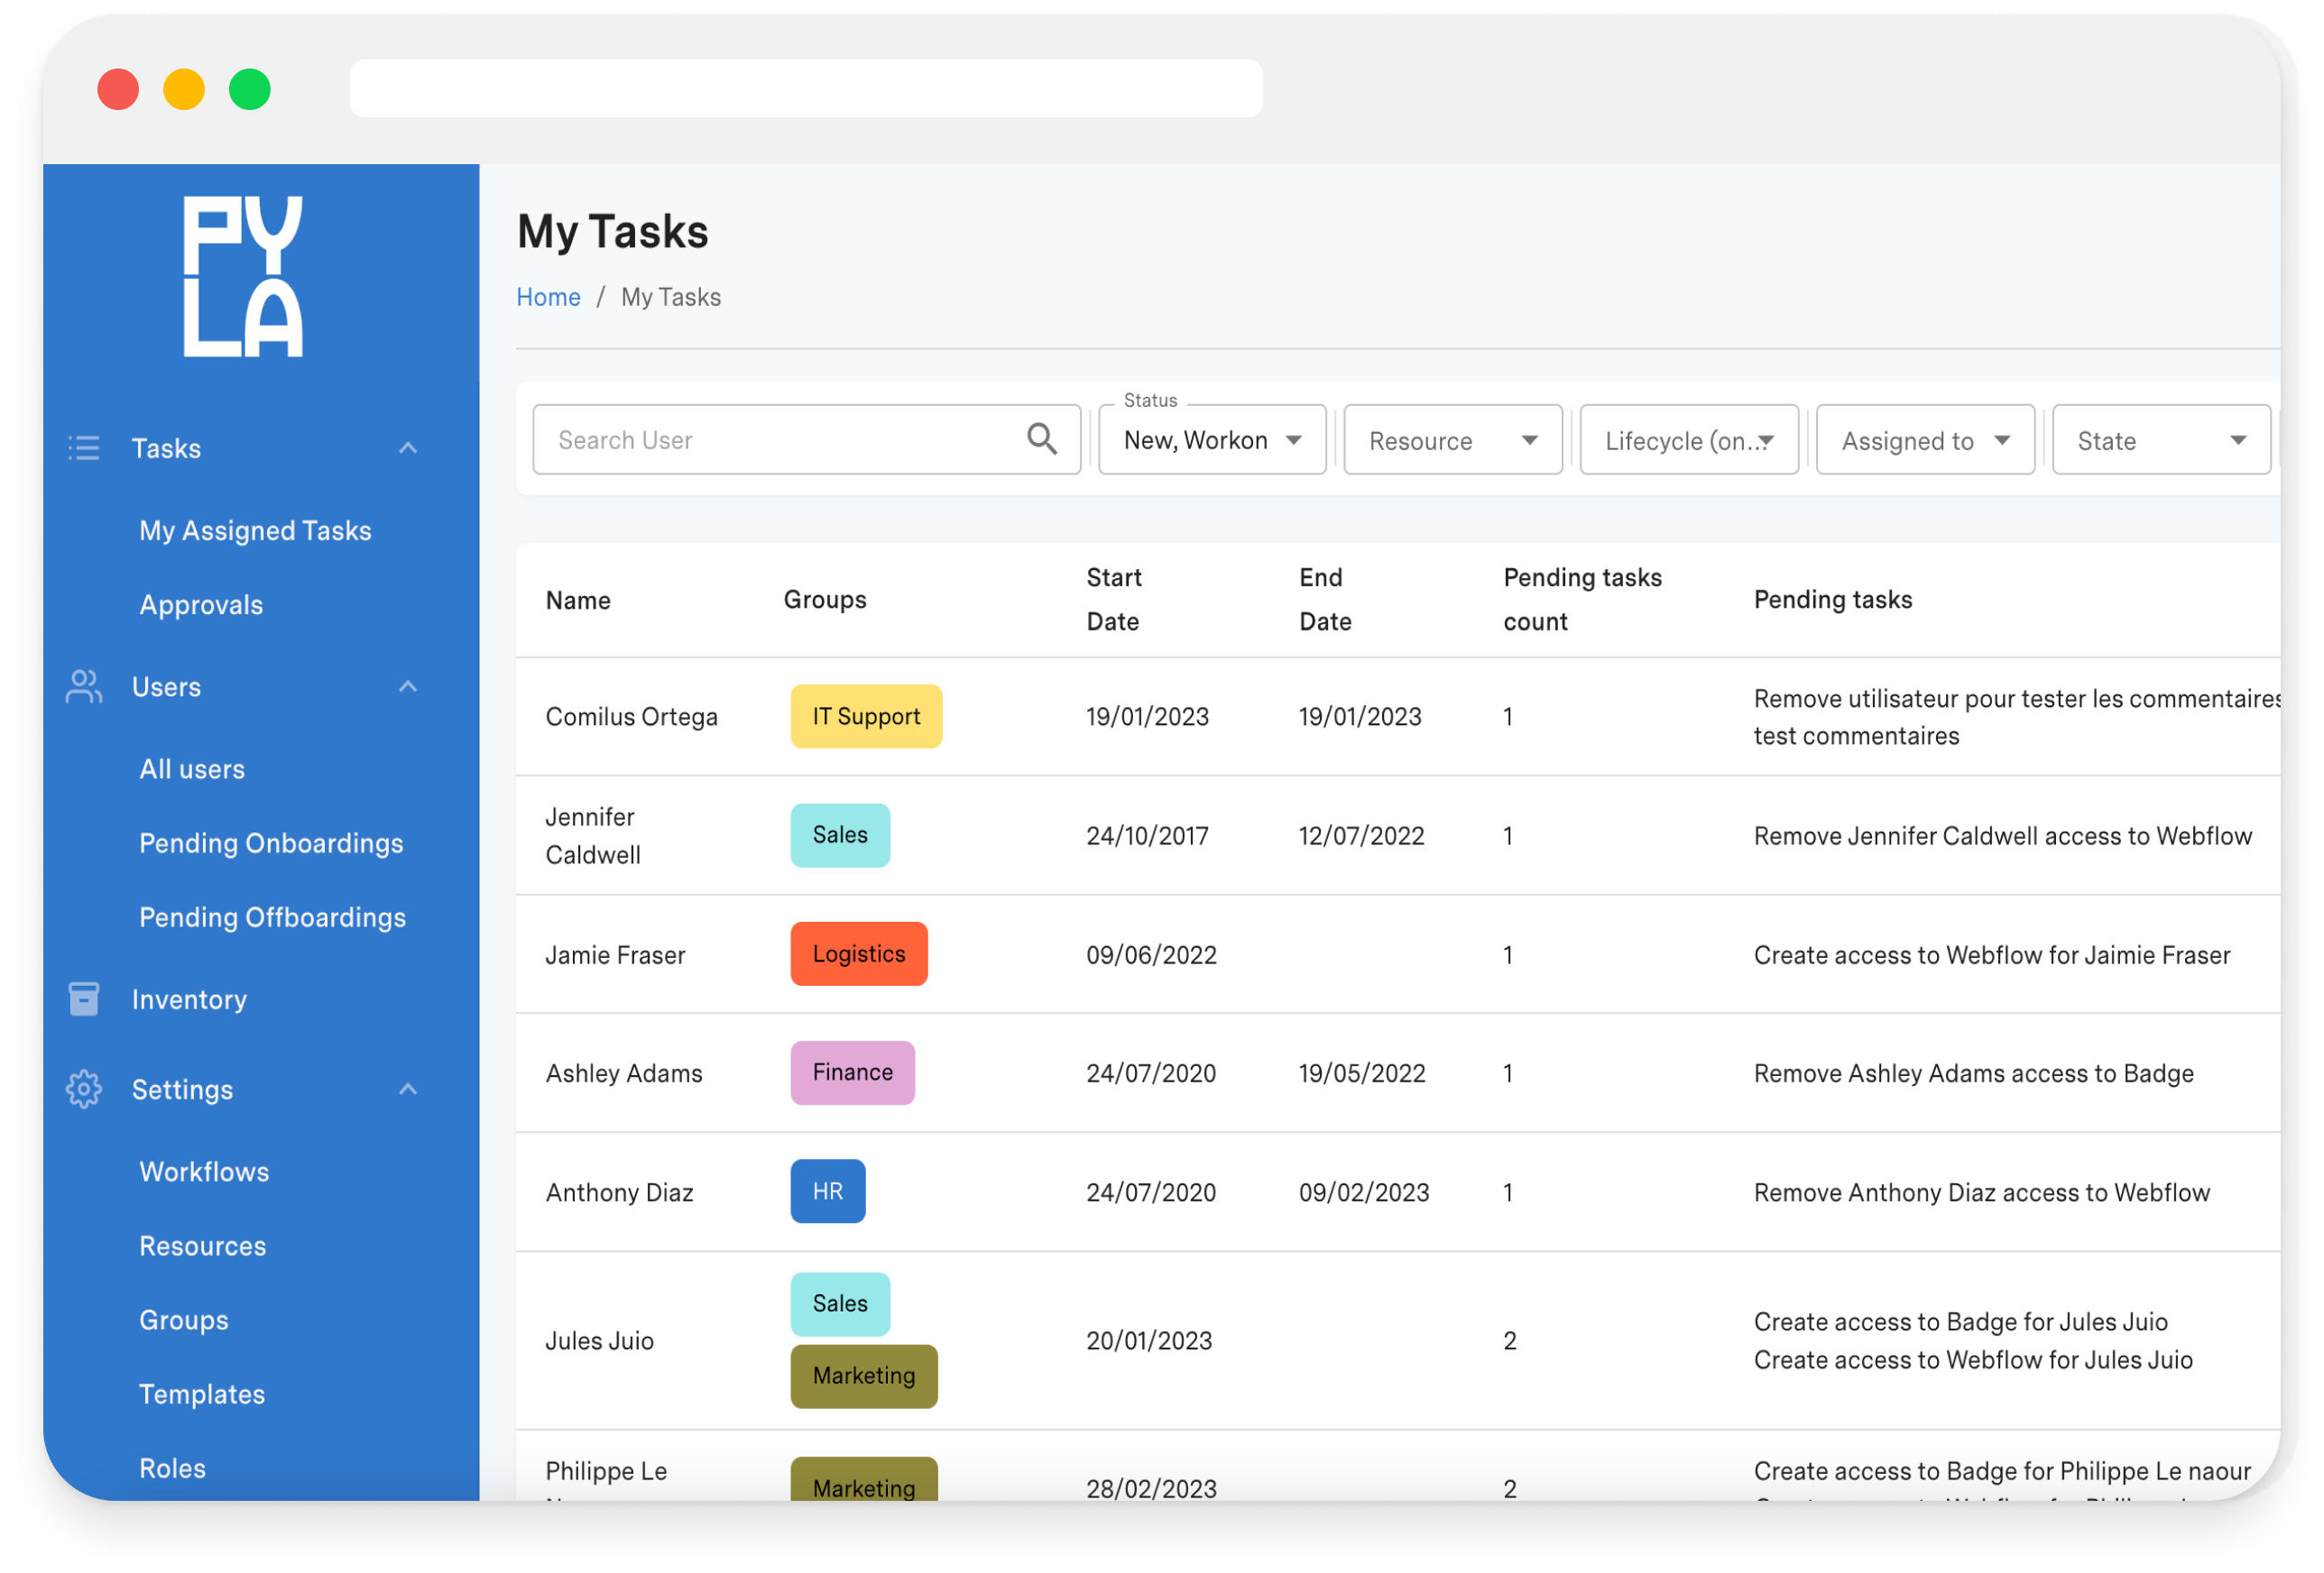
Task: Open the Templates page
Action: 202,1393
